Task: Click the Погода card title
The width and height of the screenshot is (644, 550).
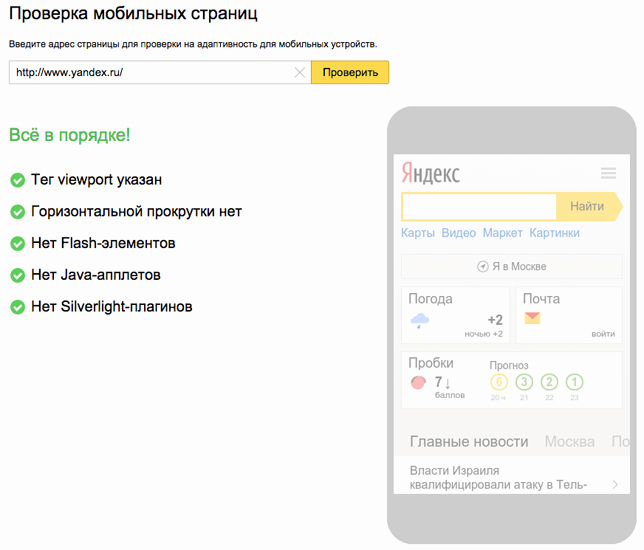Action: point(430,299)
